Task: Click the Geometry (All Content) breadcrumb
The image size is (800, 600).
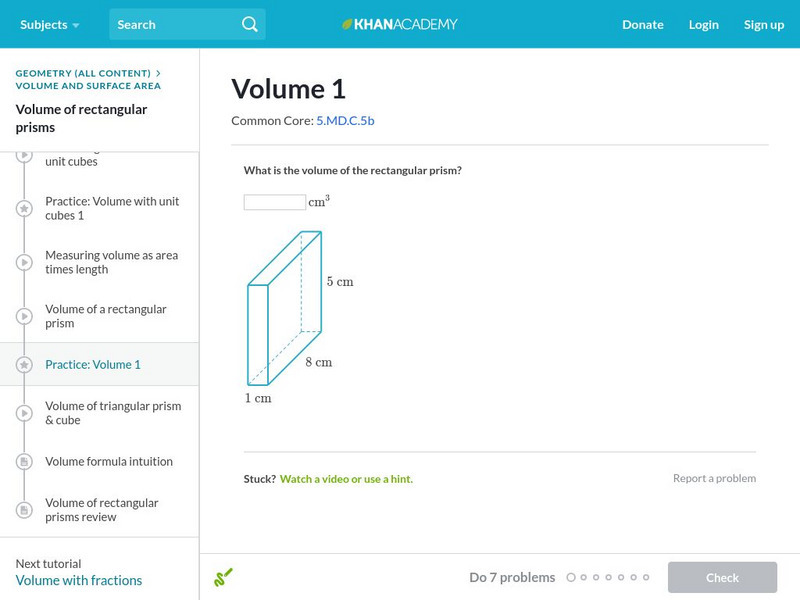Action: tap(83, 73)
